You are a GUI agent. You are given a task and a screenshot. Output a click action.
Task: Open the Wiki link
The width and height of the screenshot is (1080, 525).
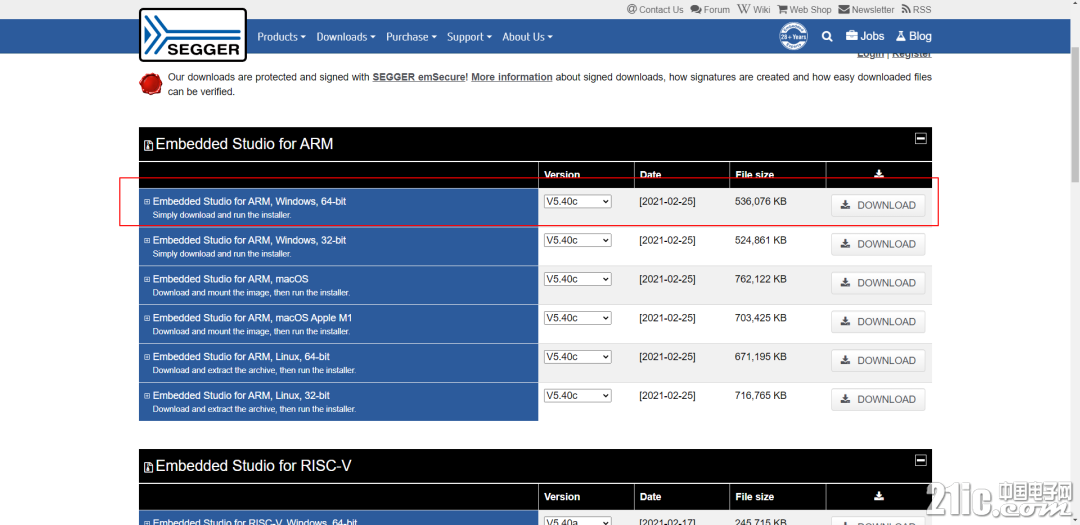click(754, 10)
